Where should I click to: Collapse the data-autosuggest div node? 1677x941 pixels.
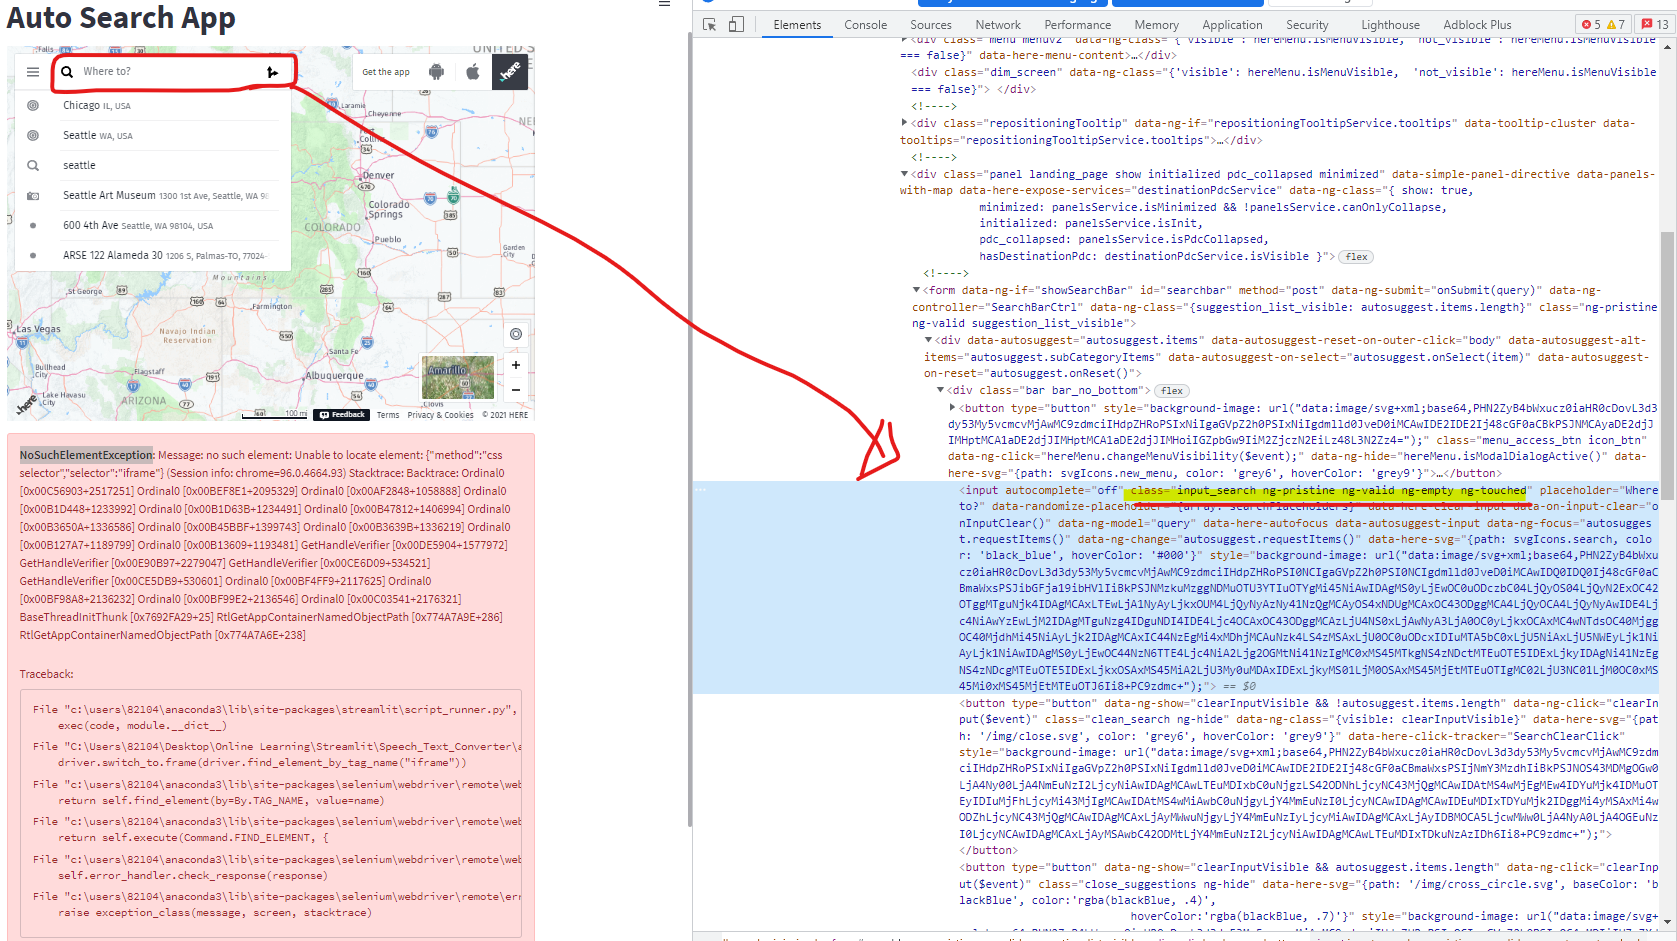pos(929,340)
